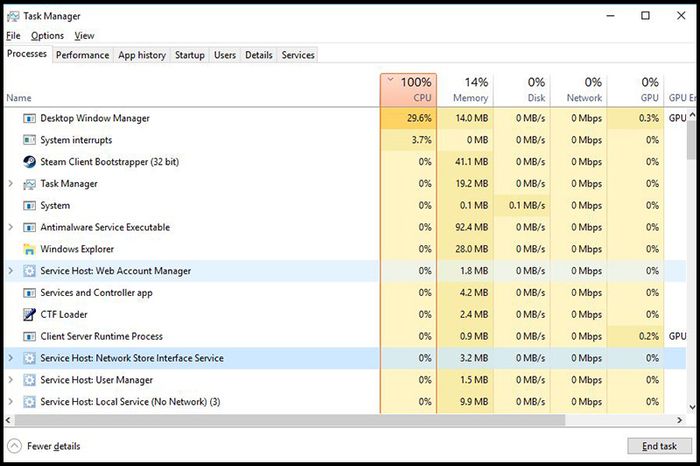Select the CTF Loader row name
This screenshot has height=466, width=700.
coord(64,315)
